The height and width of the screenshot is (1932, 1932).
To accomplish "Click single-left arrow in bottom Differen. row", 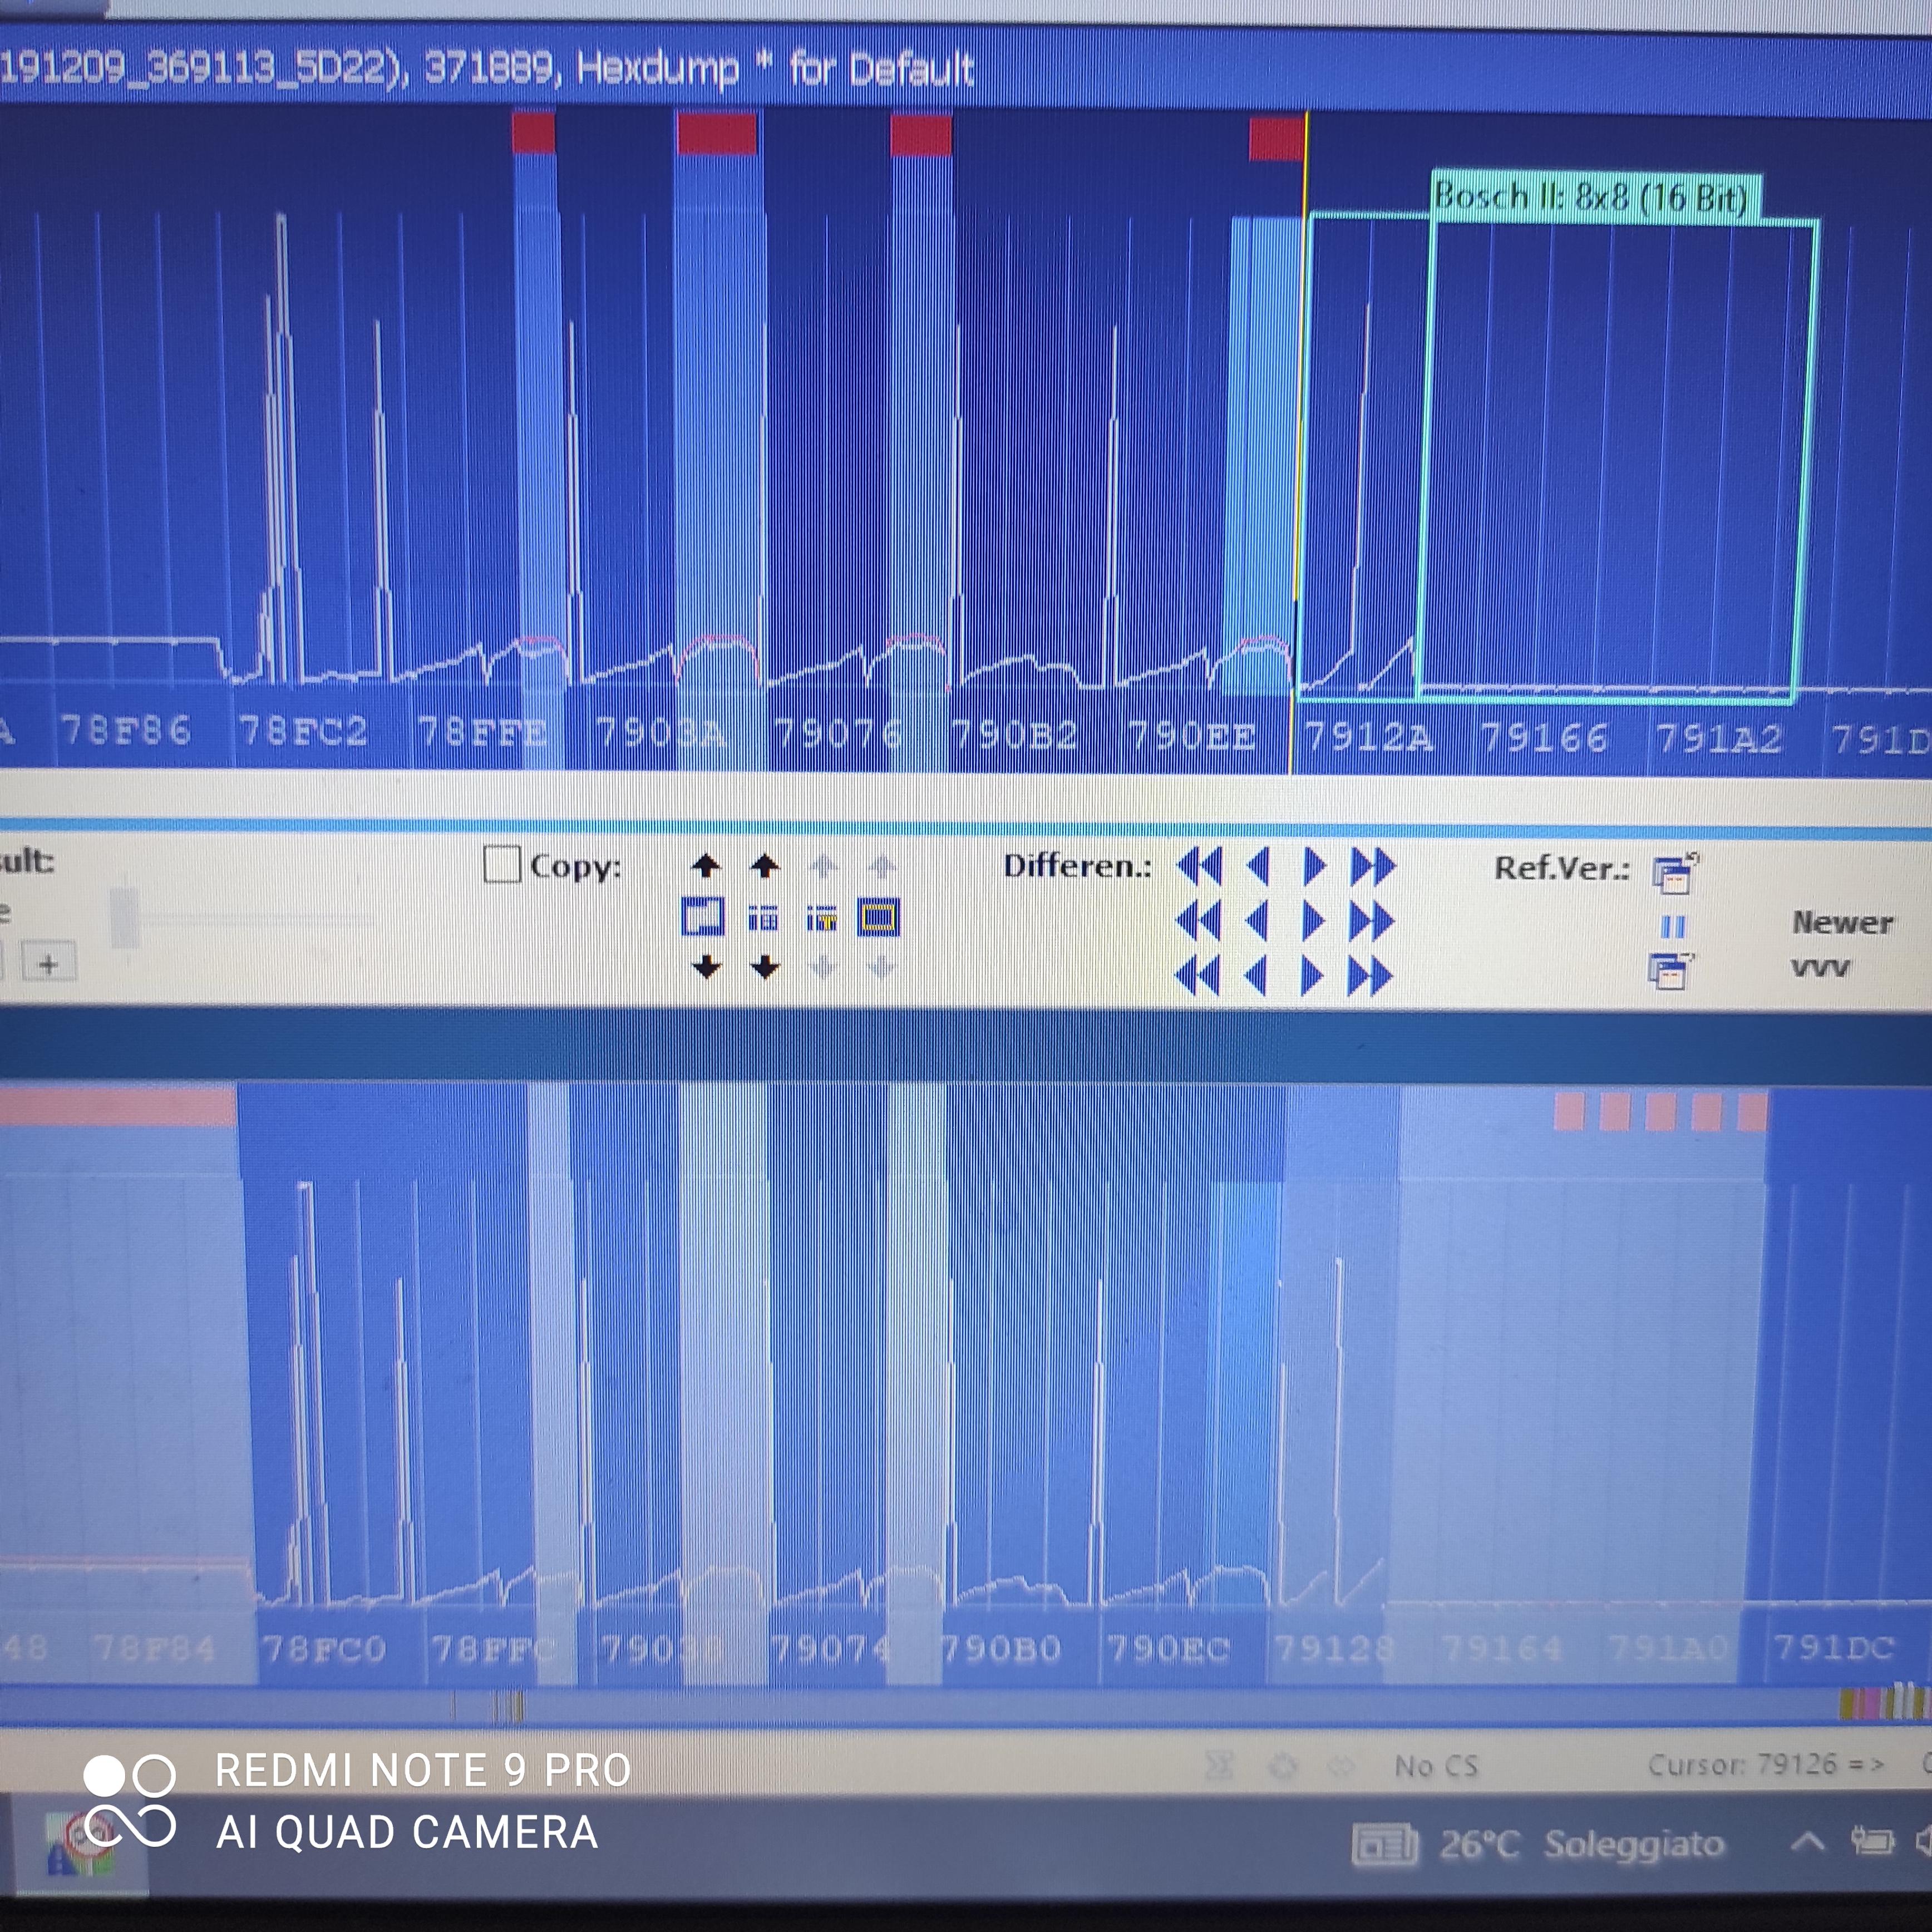I will [1256, 975].
